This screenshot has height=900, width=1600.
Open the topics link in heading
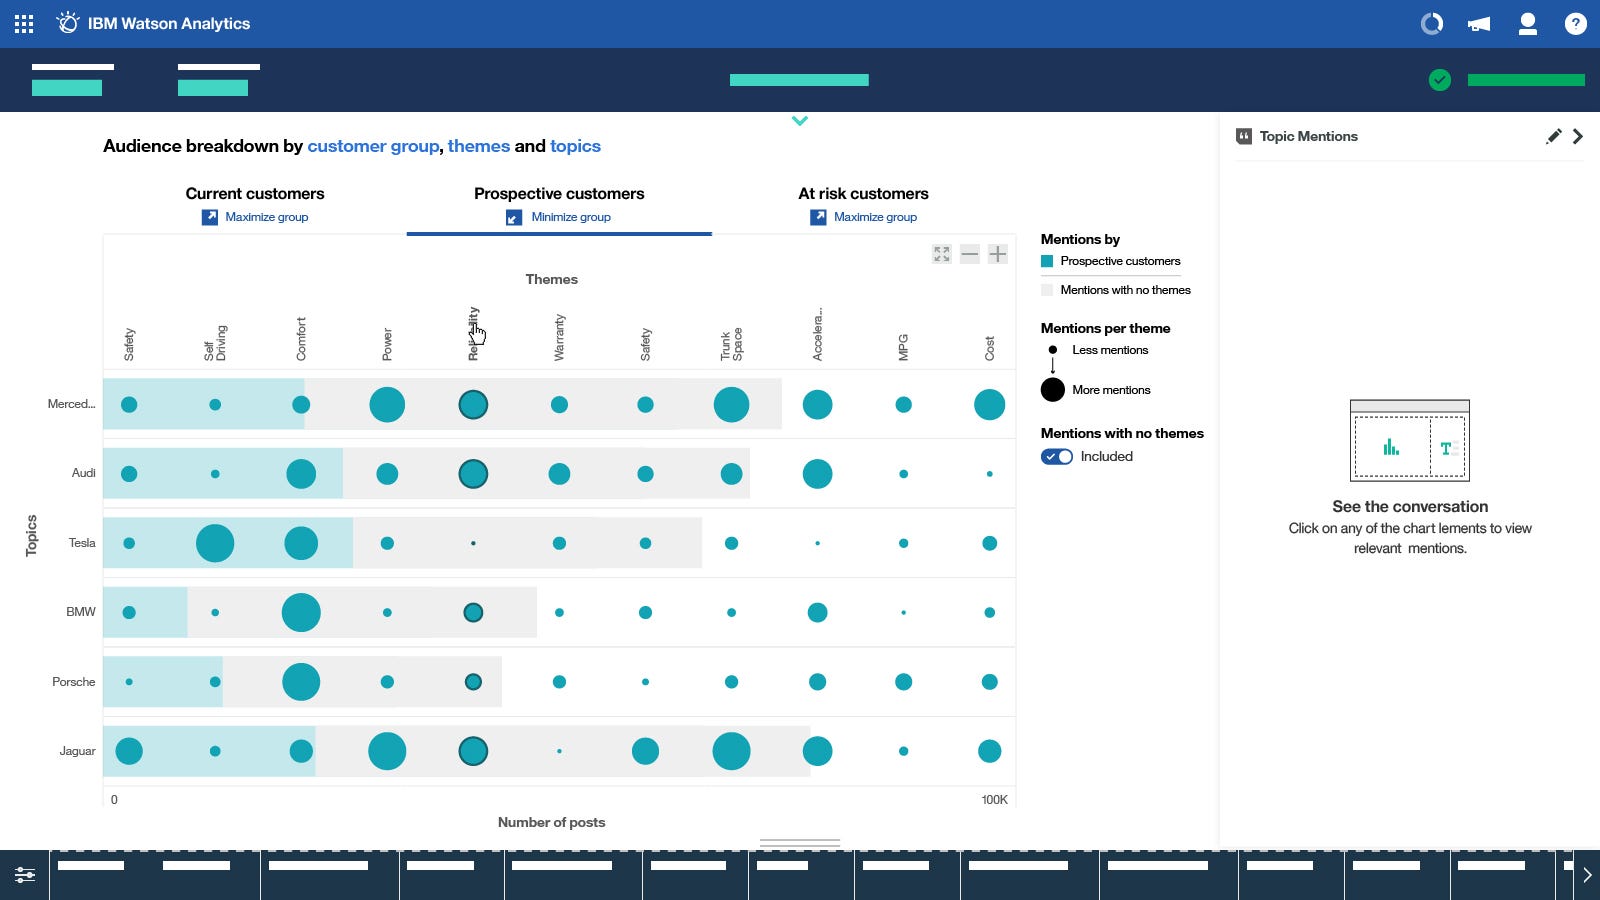point(575,146)
